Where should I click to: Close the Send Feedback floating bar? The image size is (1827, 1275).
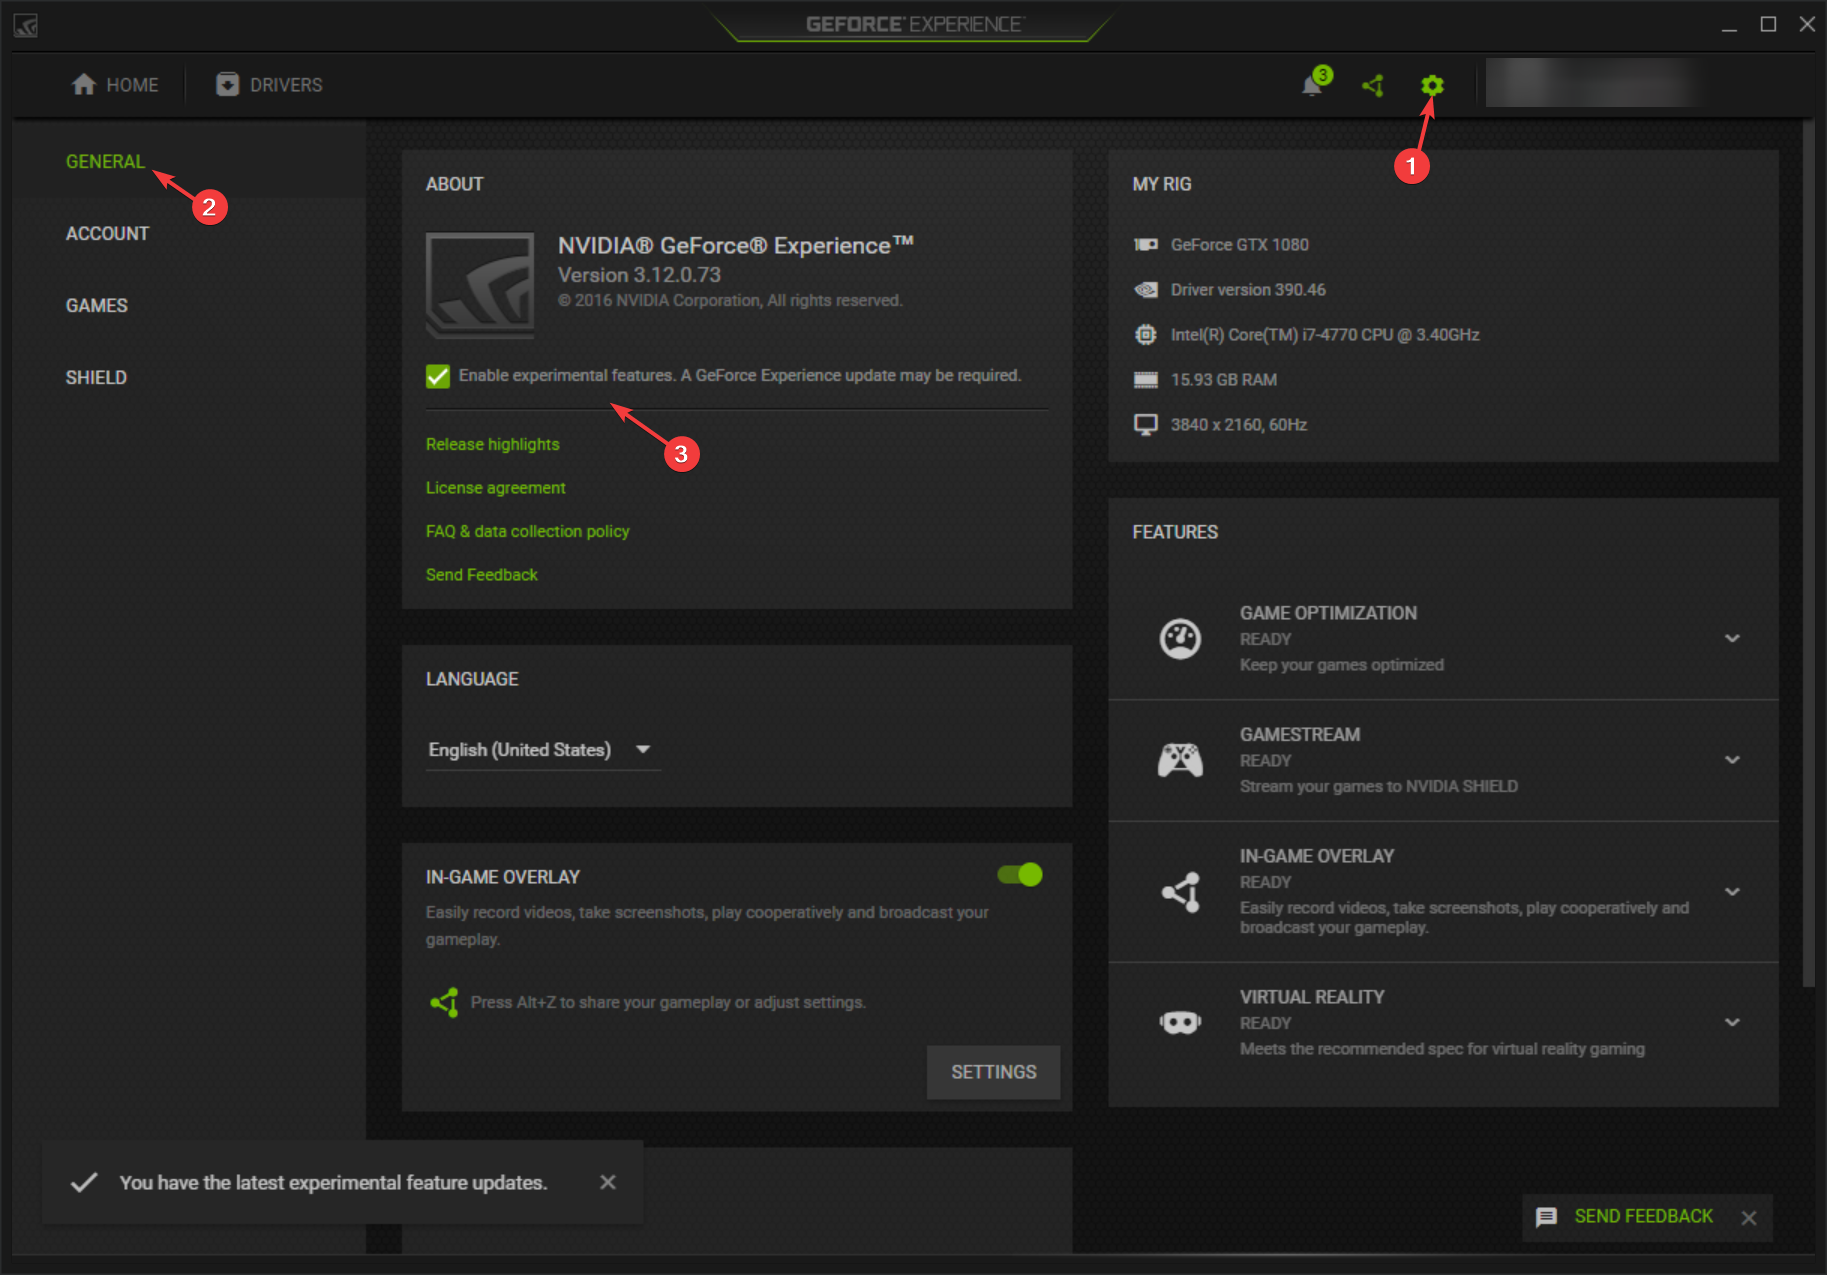1749,1218
